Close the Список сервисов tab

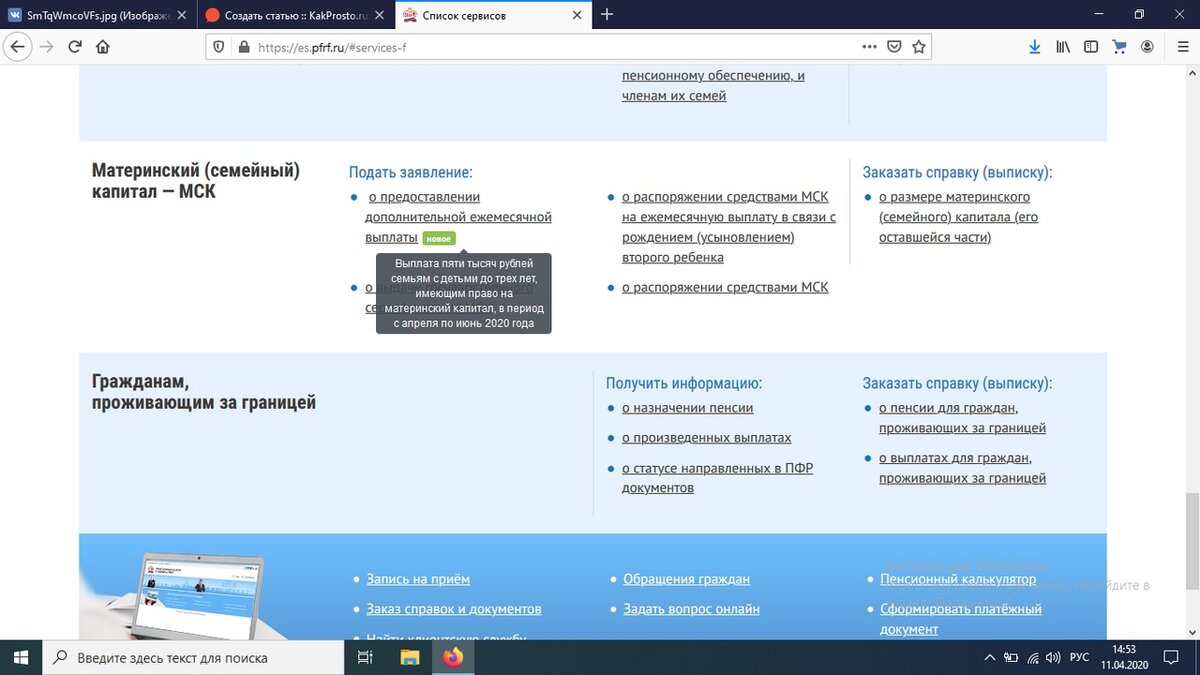click(577, 15)
